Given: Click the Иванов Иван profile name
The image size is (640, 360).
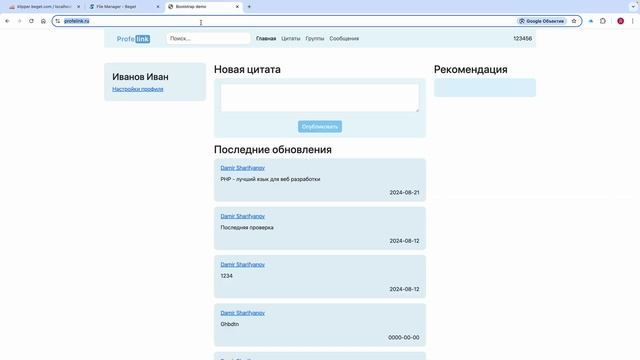Looking at the screenshot, I should [140, 77].
